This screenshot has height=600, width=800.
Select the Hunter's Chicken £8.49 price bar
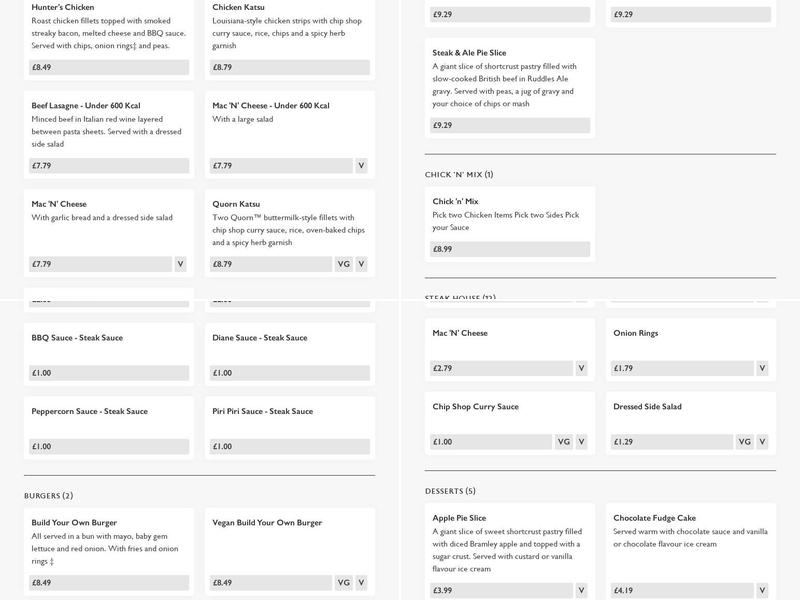[x=109, y=68]
